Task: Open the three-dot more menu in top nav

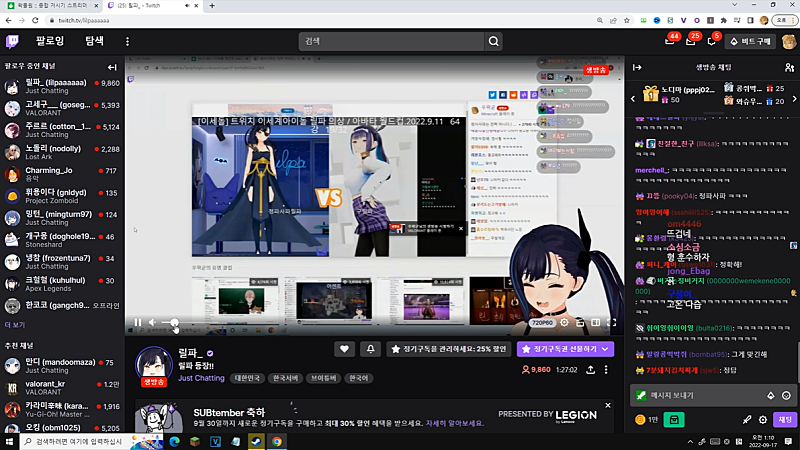Action: [x=128, y=41]
